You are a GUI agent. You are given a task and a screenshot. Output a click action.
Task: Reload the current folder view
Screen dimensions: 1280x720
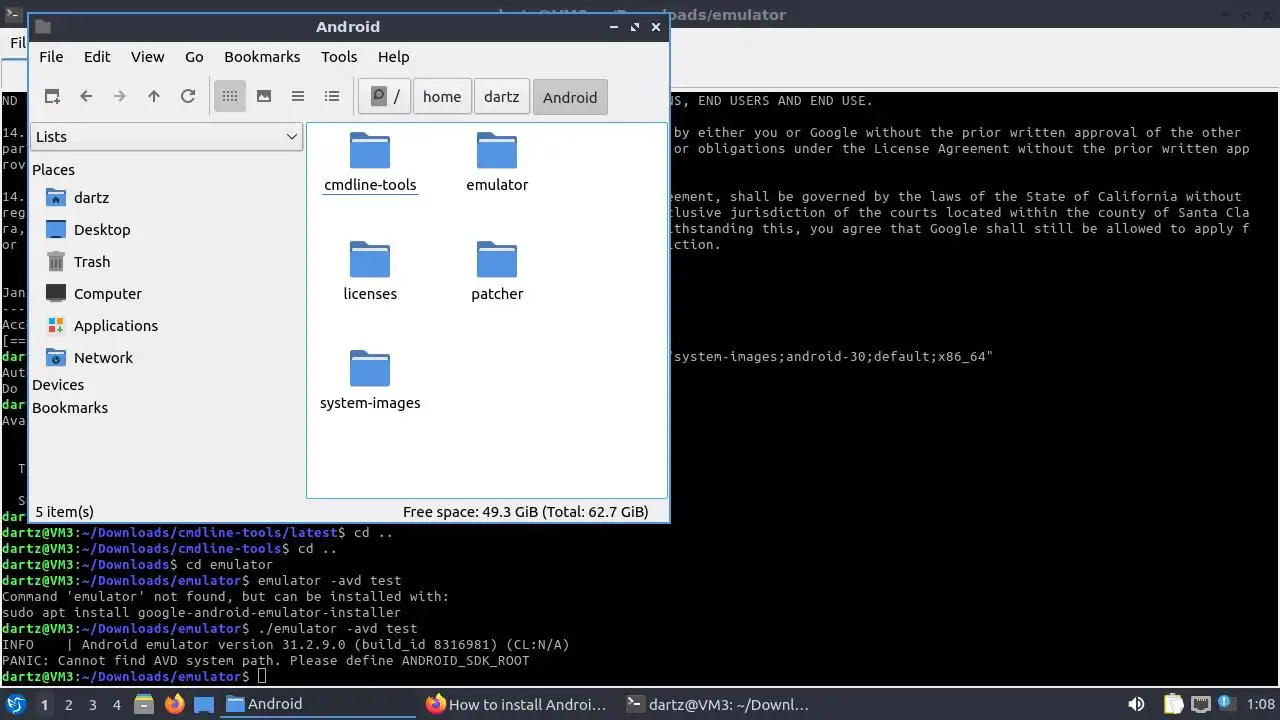188,97
